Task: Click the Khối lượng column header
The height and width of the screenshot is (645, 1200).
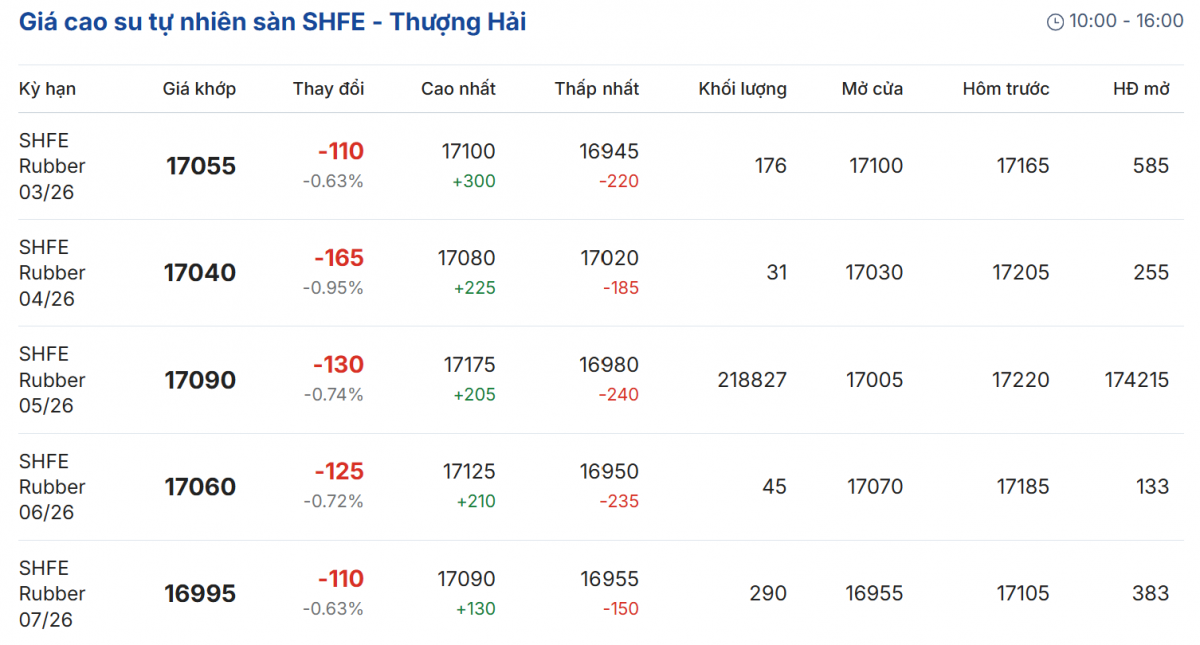Action: [742, 89]
